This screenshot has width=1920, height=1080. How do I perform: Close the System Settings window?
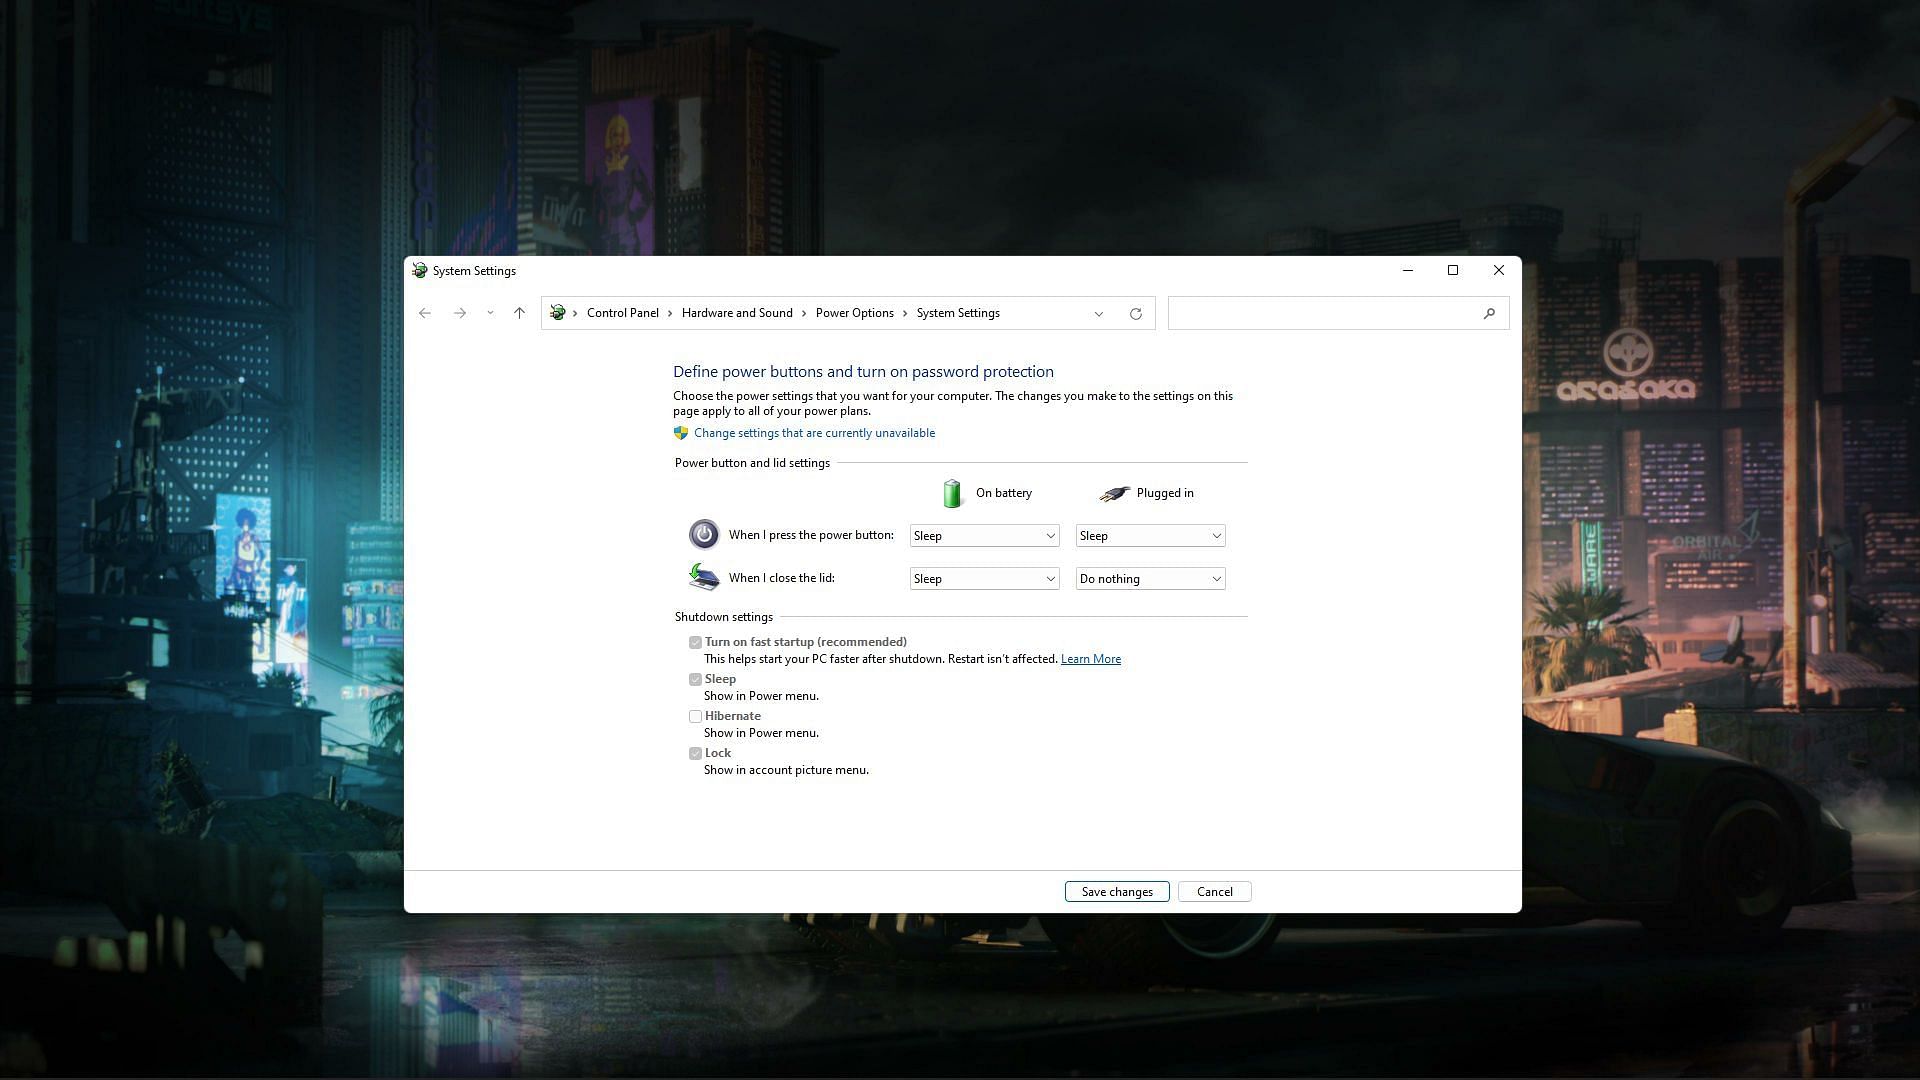(x=1498, y=270)
